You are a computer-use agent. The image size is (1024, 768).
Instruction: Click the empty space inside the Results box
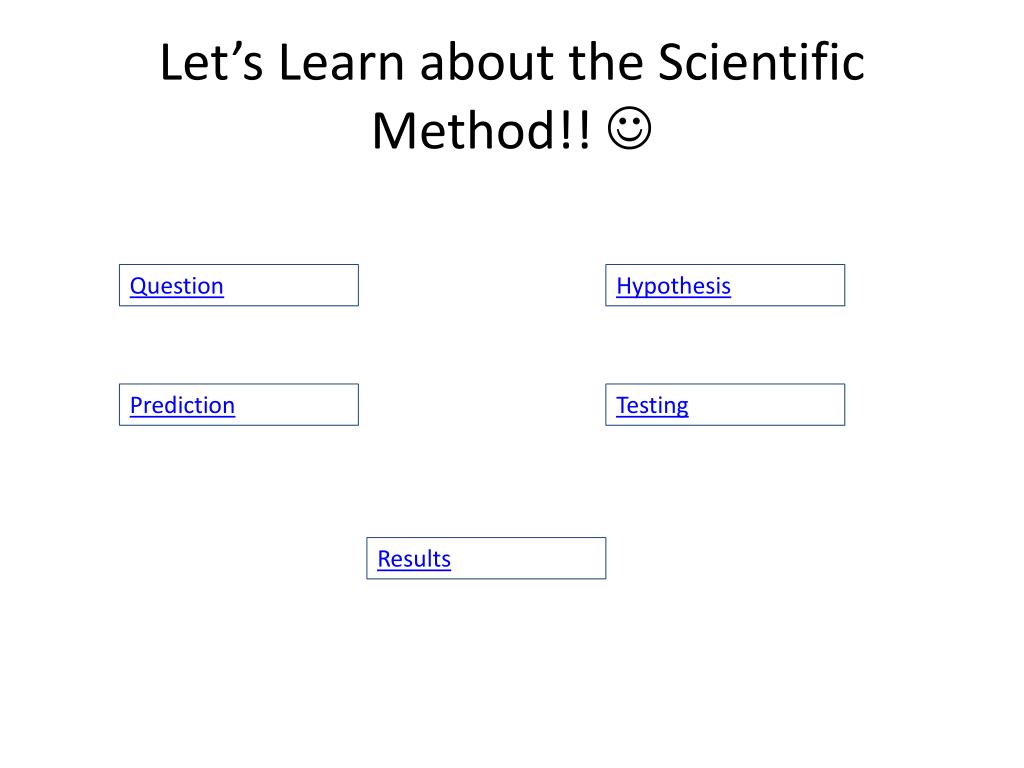[528, 558]
